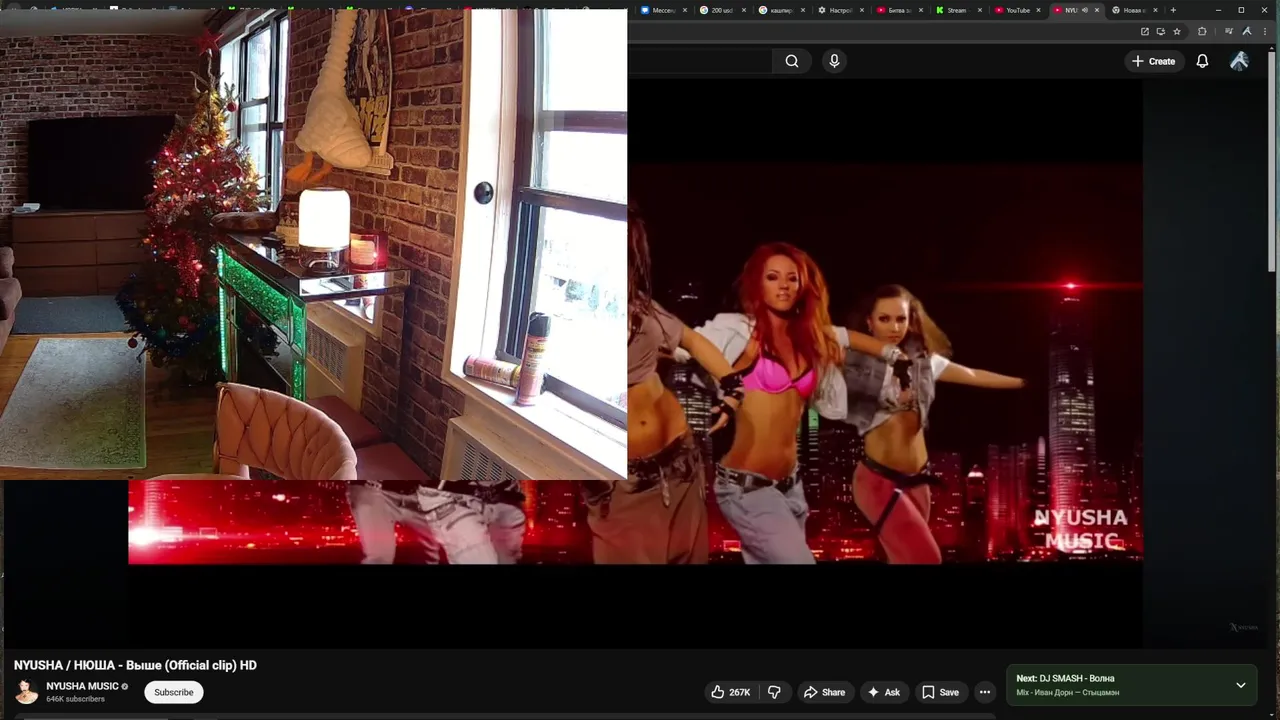Open the Chrome three-dot menu
The width and height of the screenshot is (1280, 720).
click(x=1264, y=31)
